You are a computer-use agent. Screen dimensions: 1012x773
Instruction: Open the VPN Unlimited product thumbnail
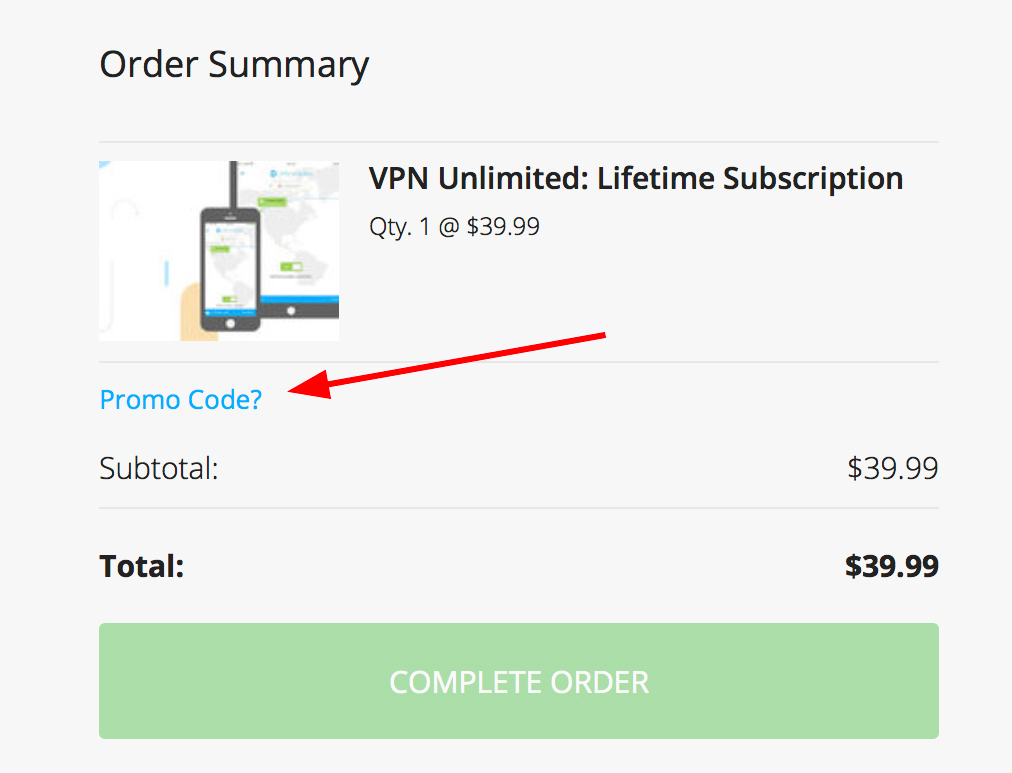(219, 251)
